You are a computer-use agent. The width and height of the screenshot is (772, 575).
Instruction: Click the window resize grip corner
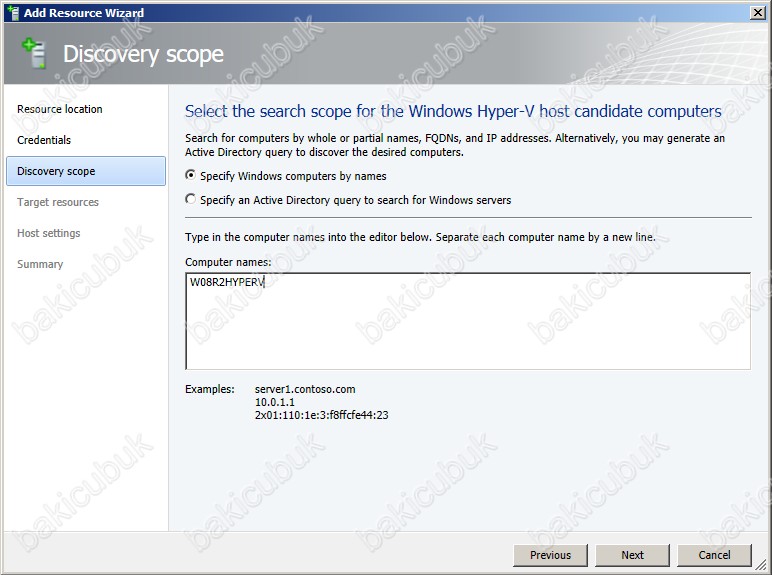(x=762, y=564)
